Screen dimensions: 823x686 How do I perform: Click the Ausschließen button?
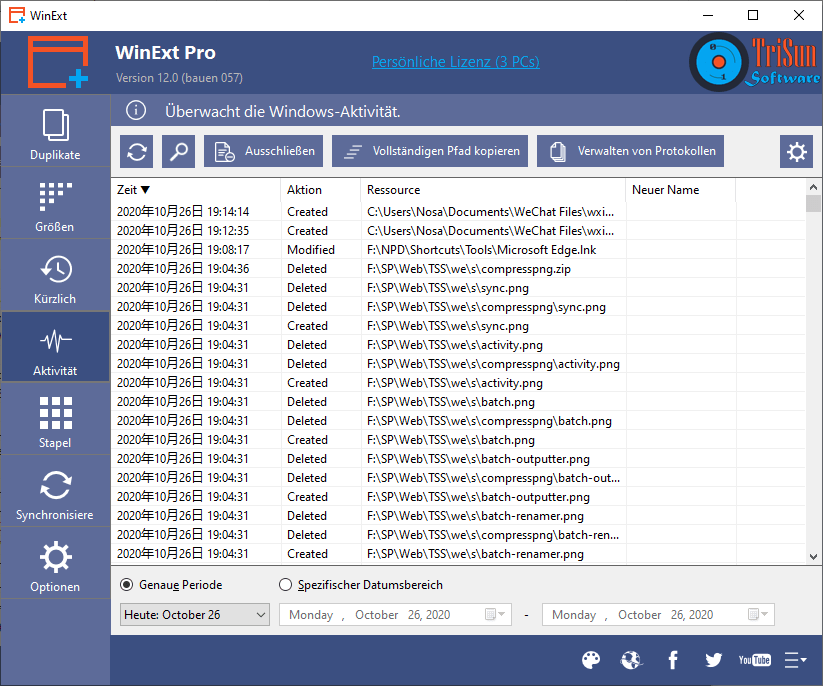[263, 151]
